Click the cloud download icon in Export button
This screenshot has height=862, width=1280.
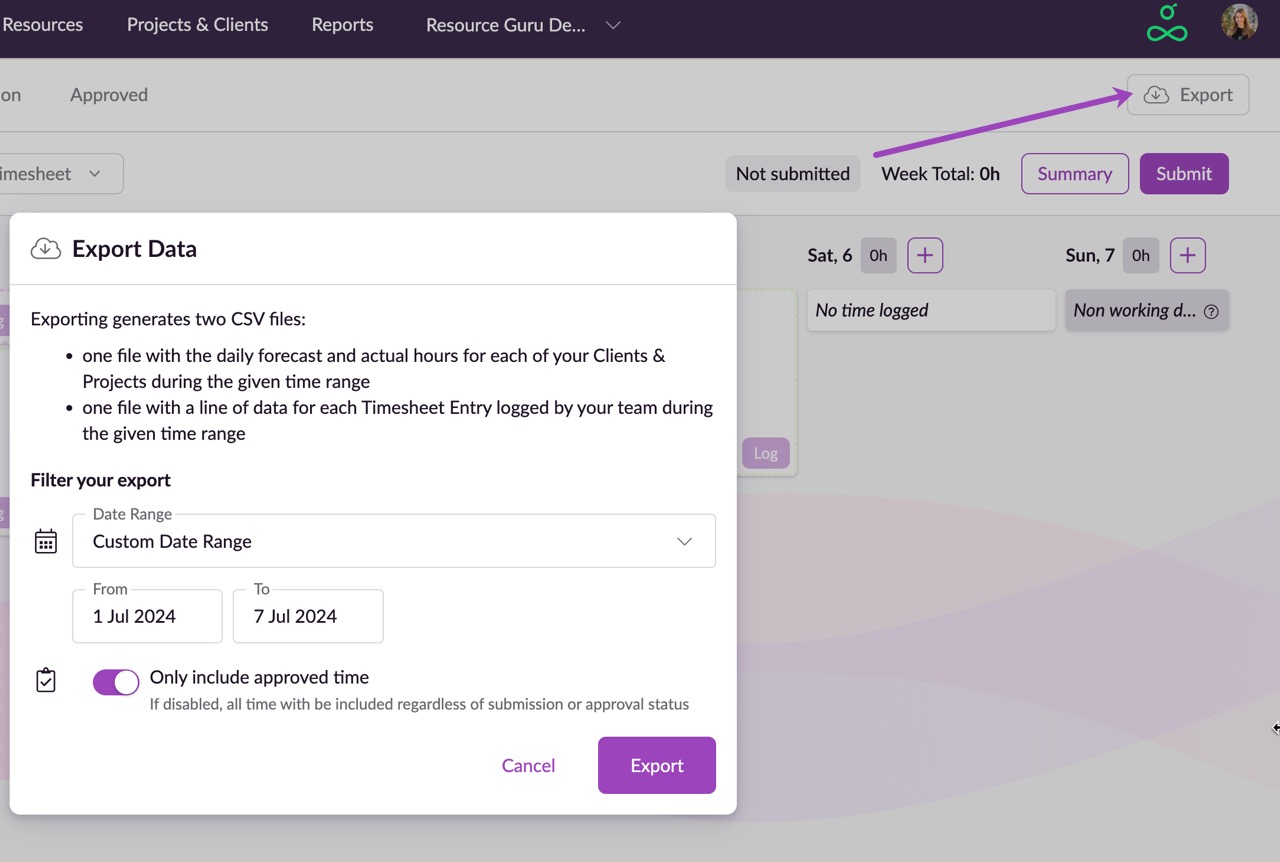[x=1156, y=95]
